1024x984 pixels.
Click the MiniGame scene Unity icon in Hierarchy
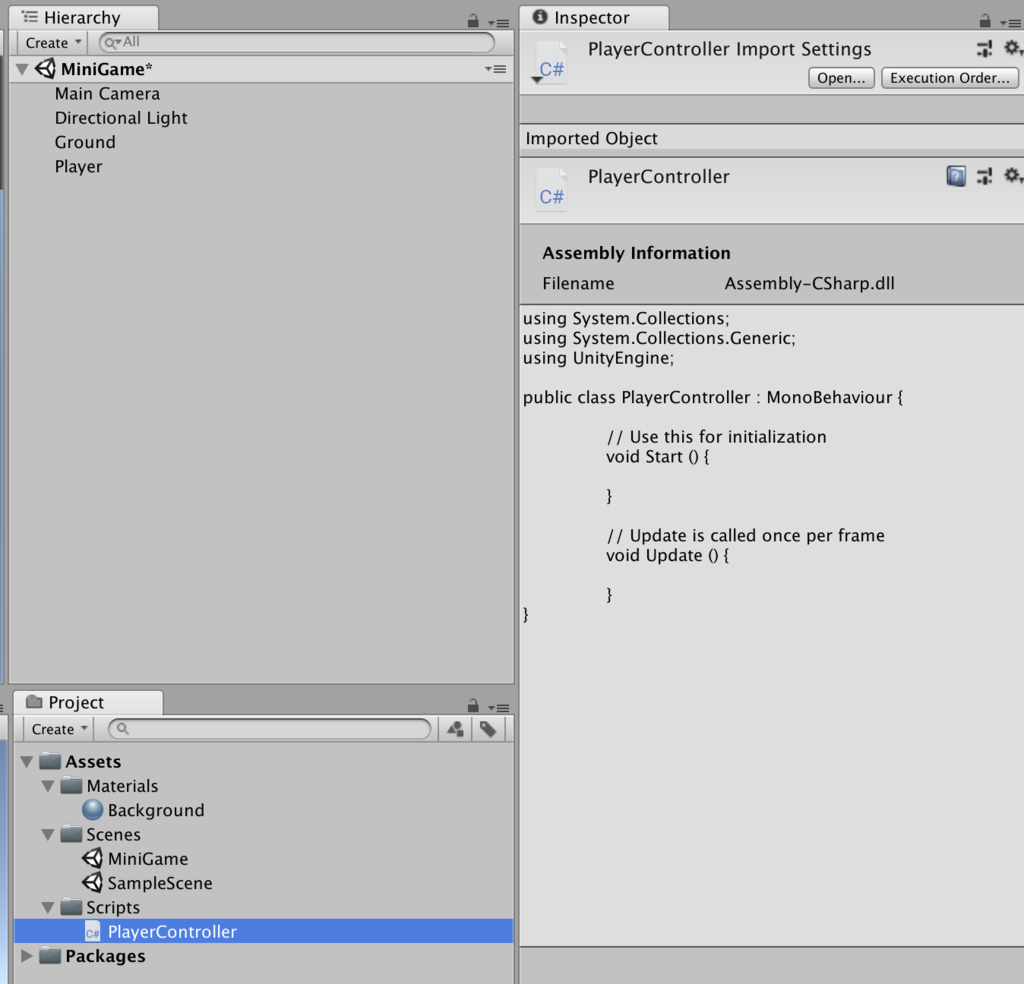45,69
